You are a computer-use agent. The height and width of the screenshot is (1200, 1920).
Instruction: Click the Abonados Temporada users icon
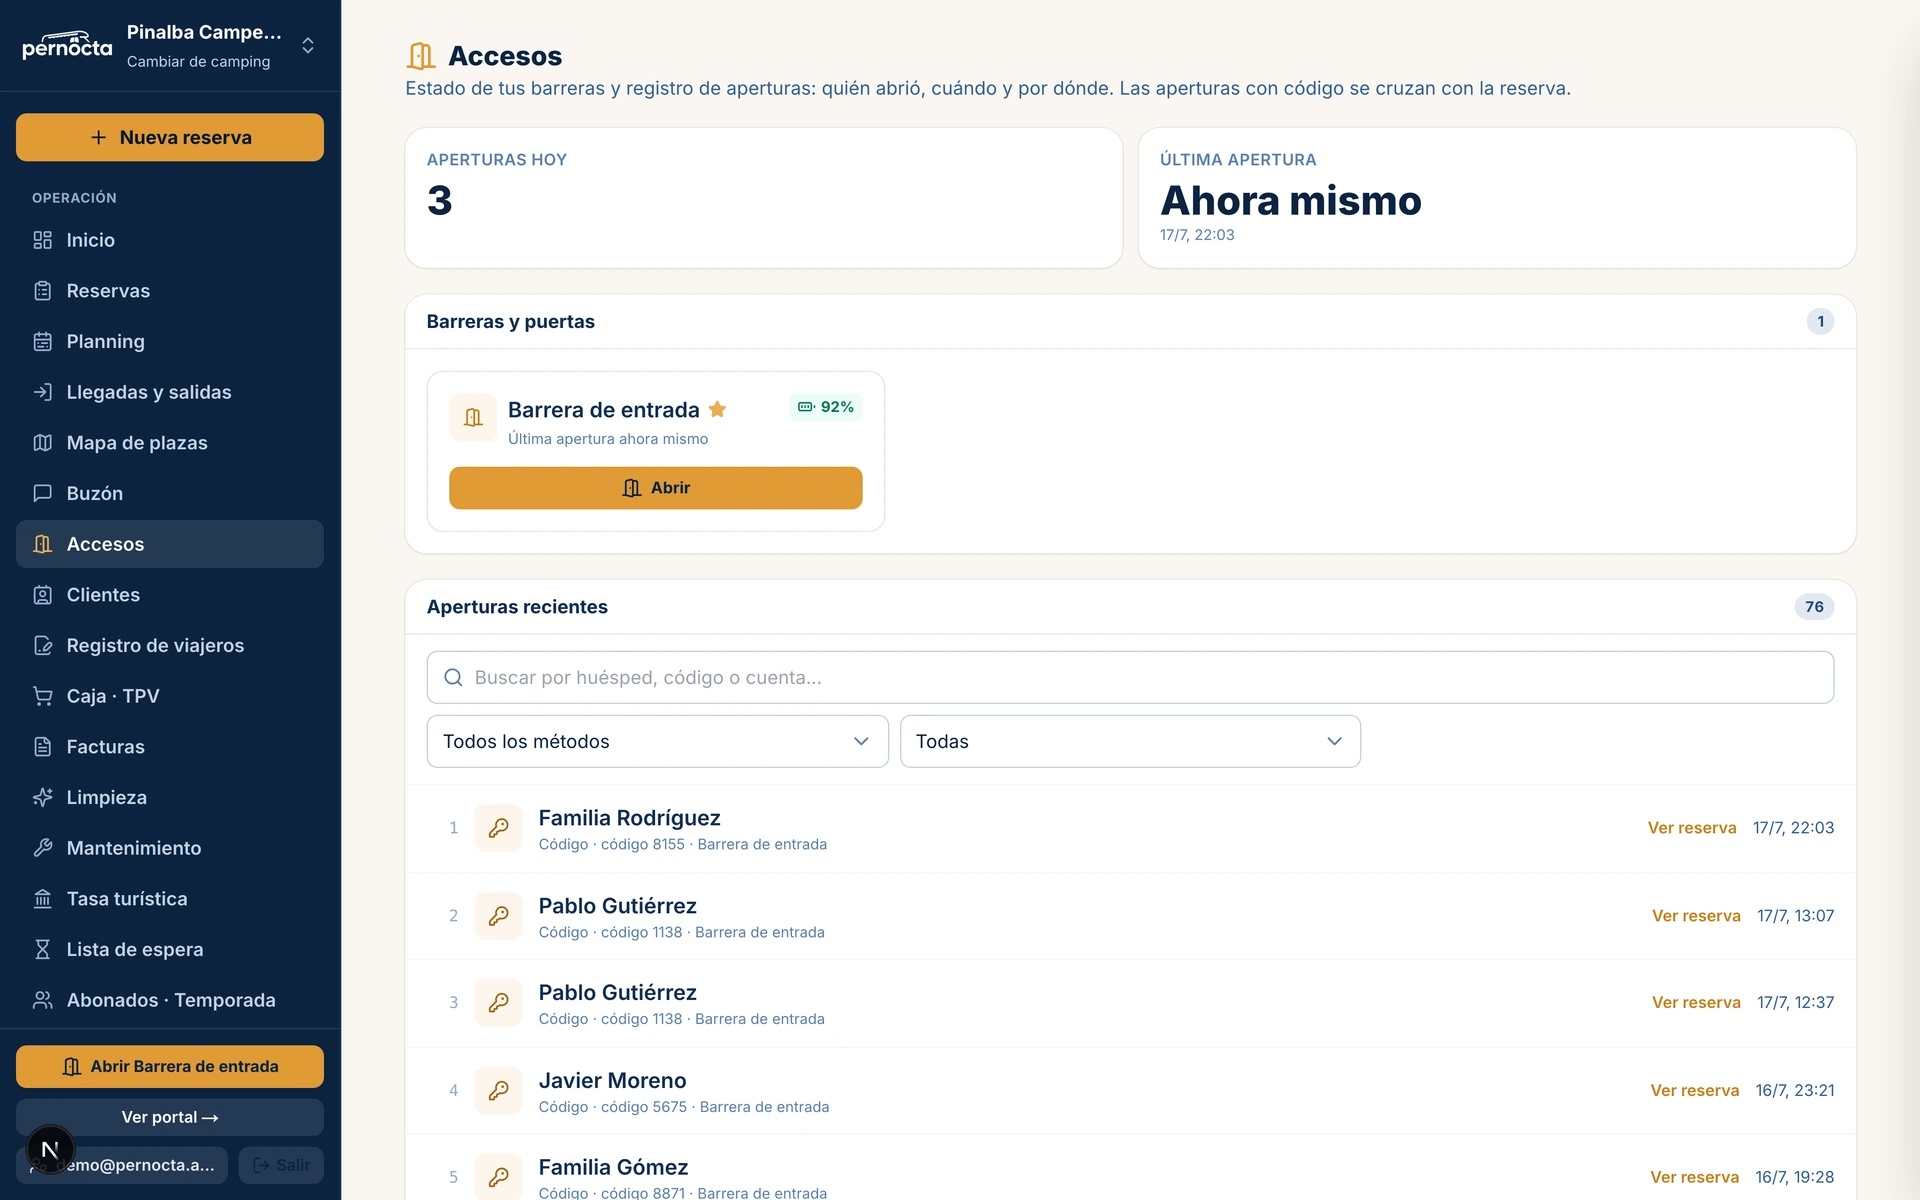tap(42, 1000)
